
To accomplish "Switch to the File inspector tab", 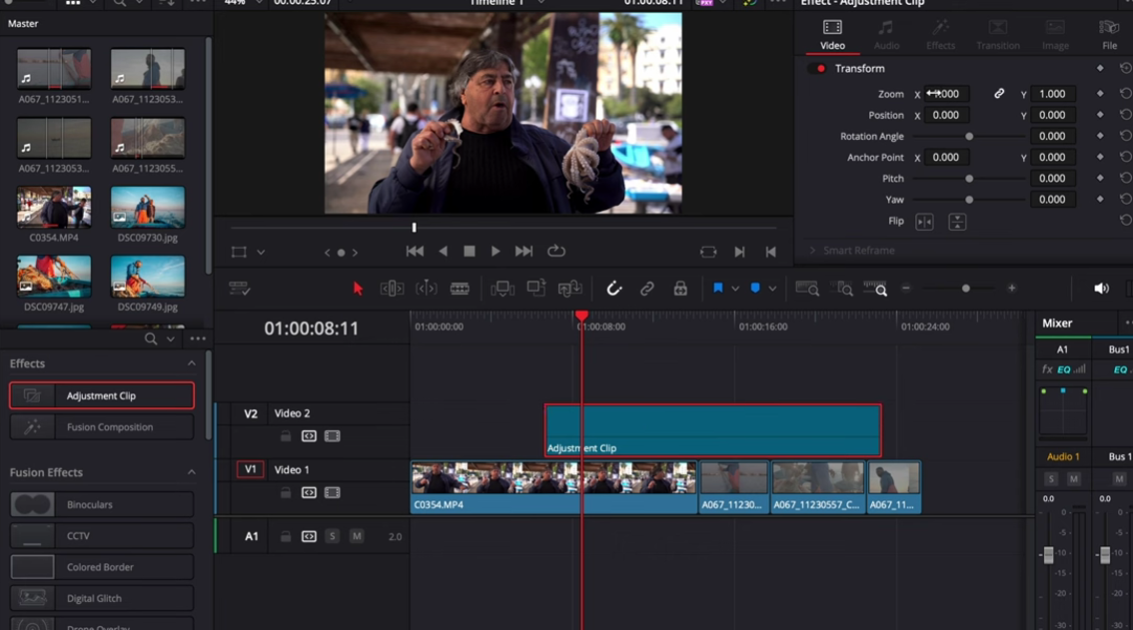I will (x=1109, y=35).
